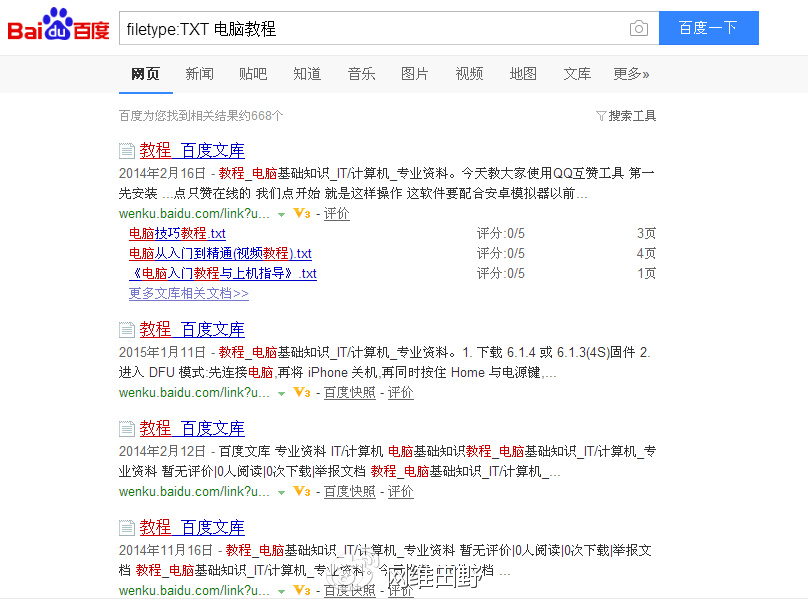Click the funnel icon beside 搜索工具
Screen dimensions: 808x599
click(x=601, y=116)
